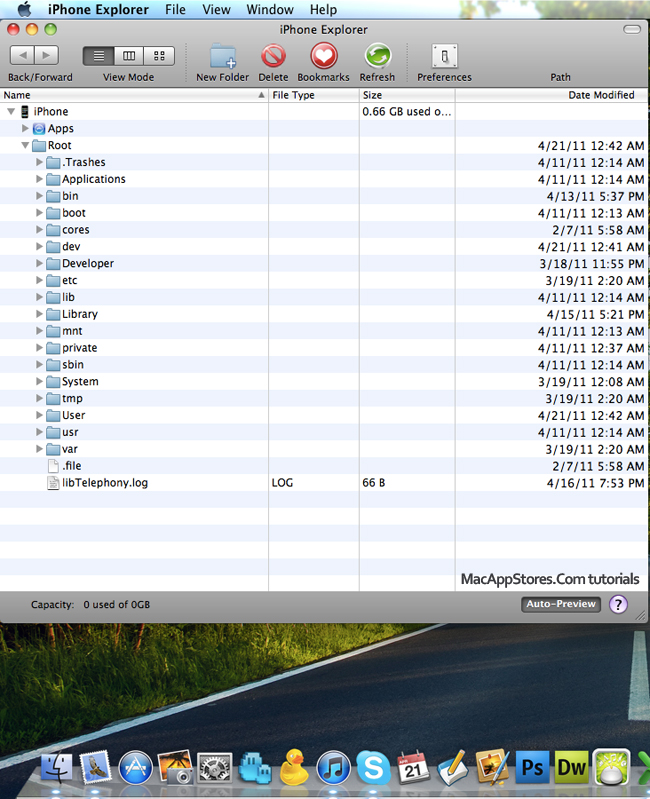Open System Preferences gear in Dock
Screen dimensions: 650x799
214,768
